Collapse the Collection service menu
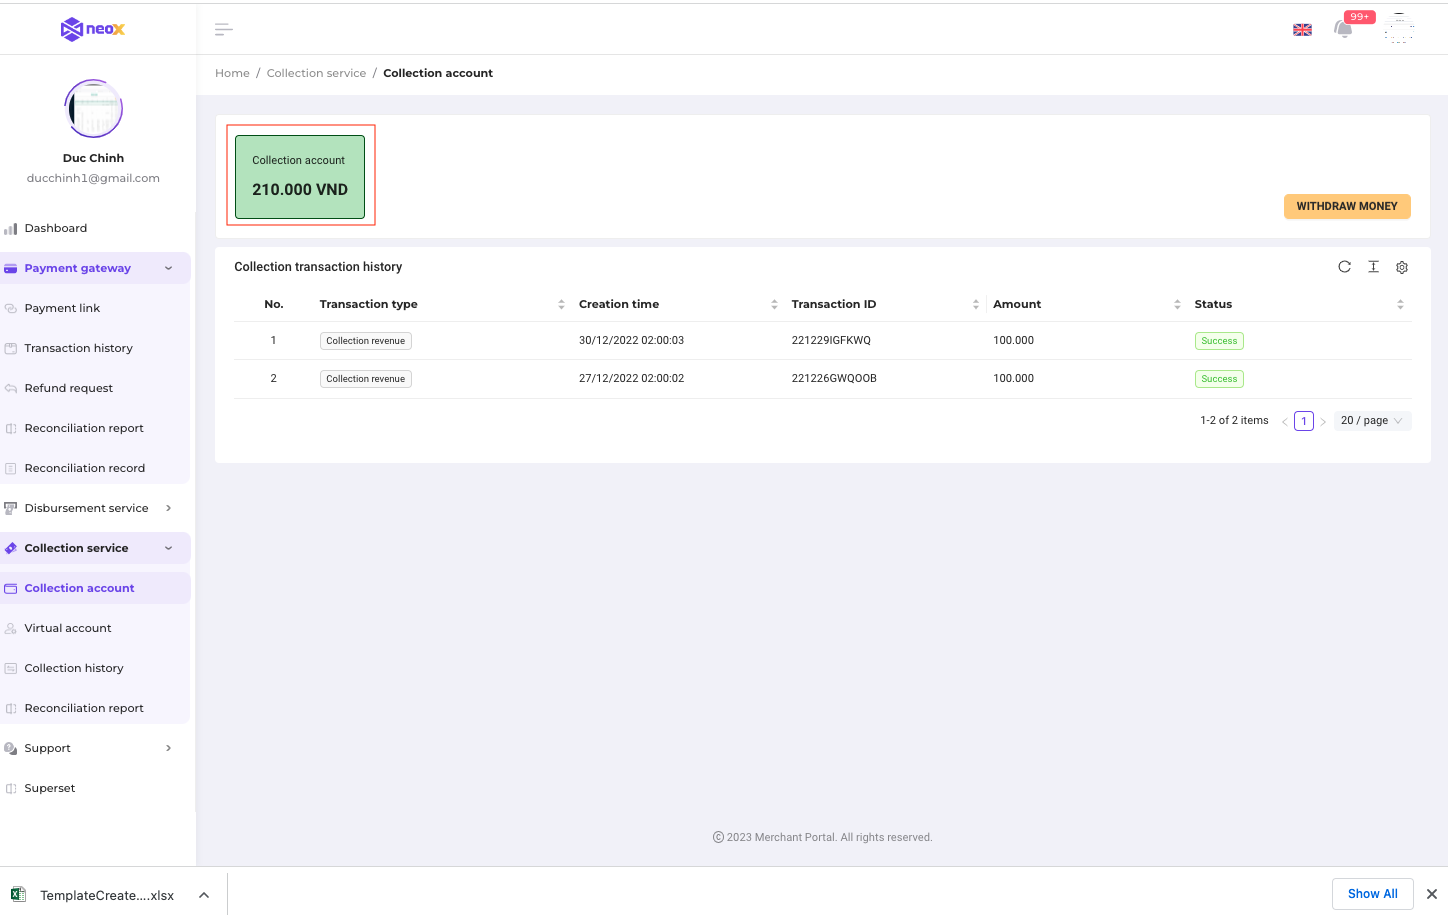 95,548
